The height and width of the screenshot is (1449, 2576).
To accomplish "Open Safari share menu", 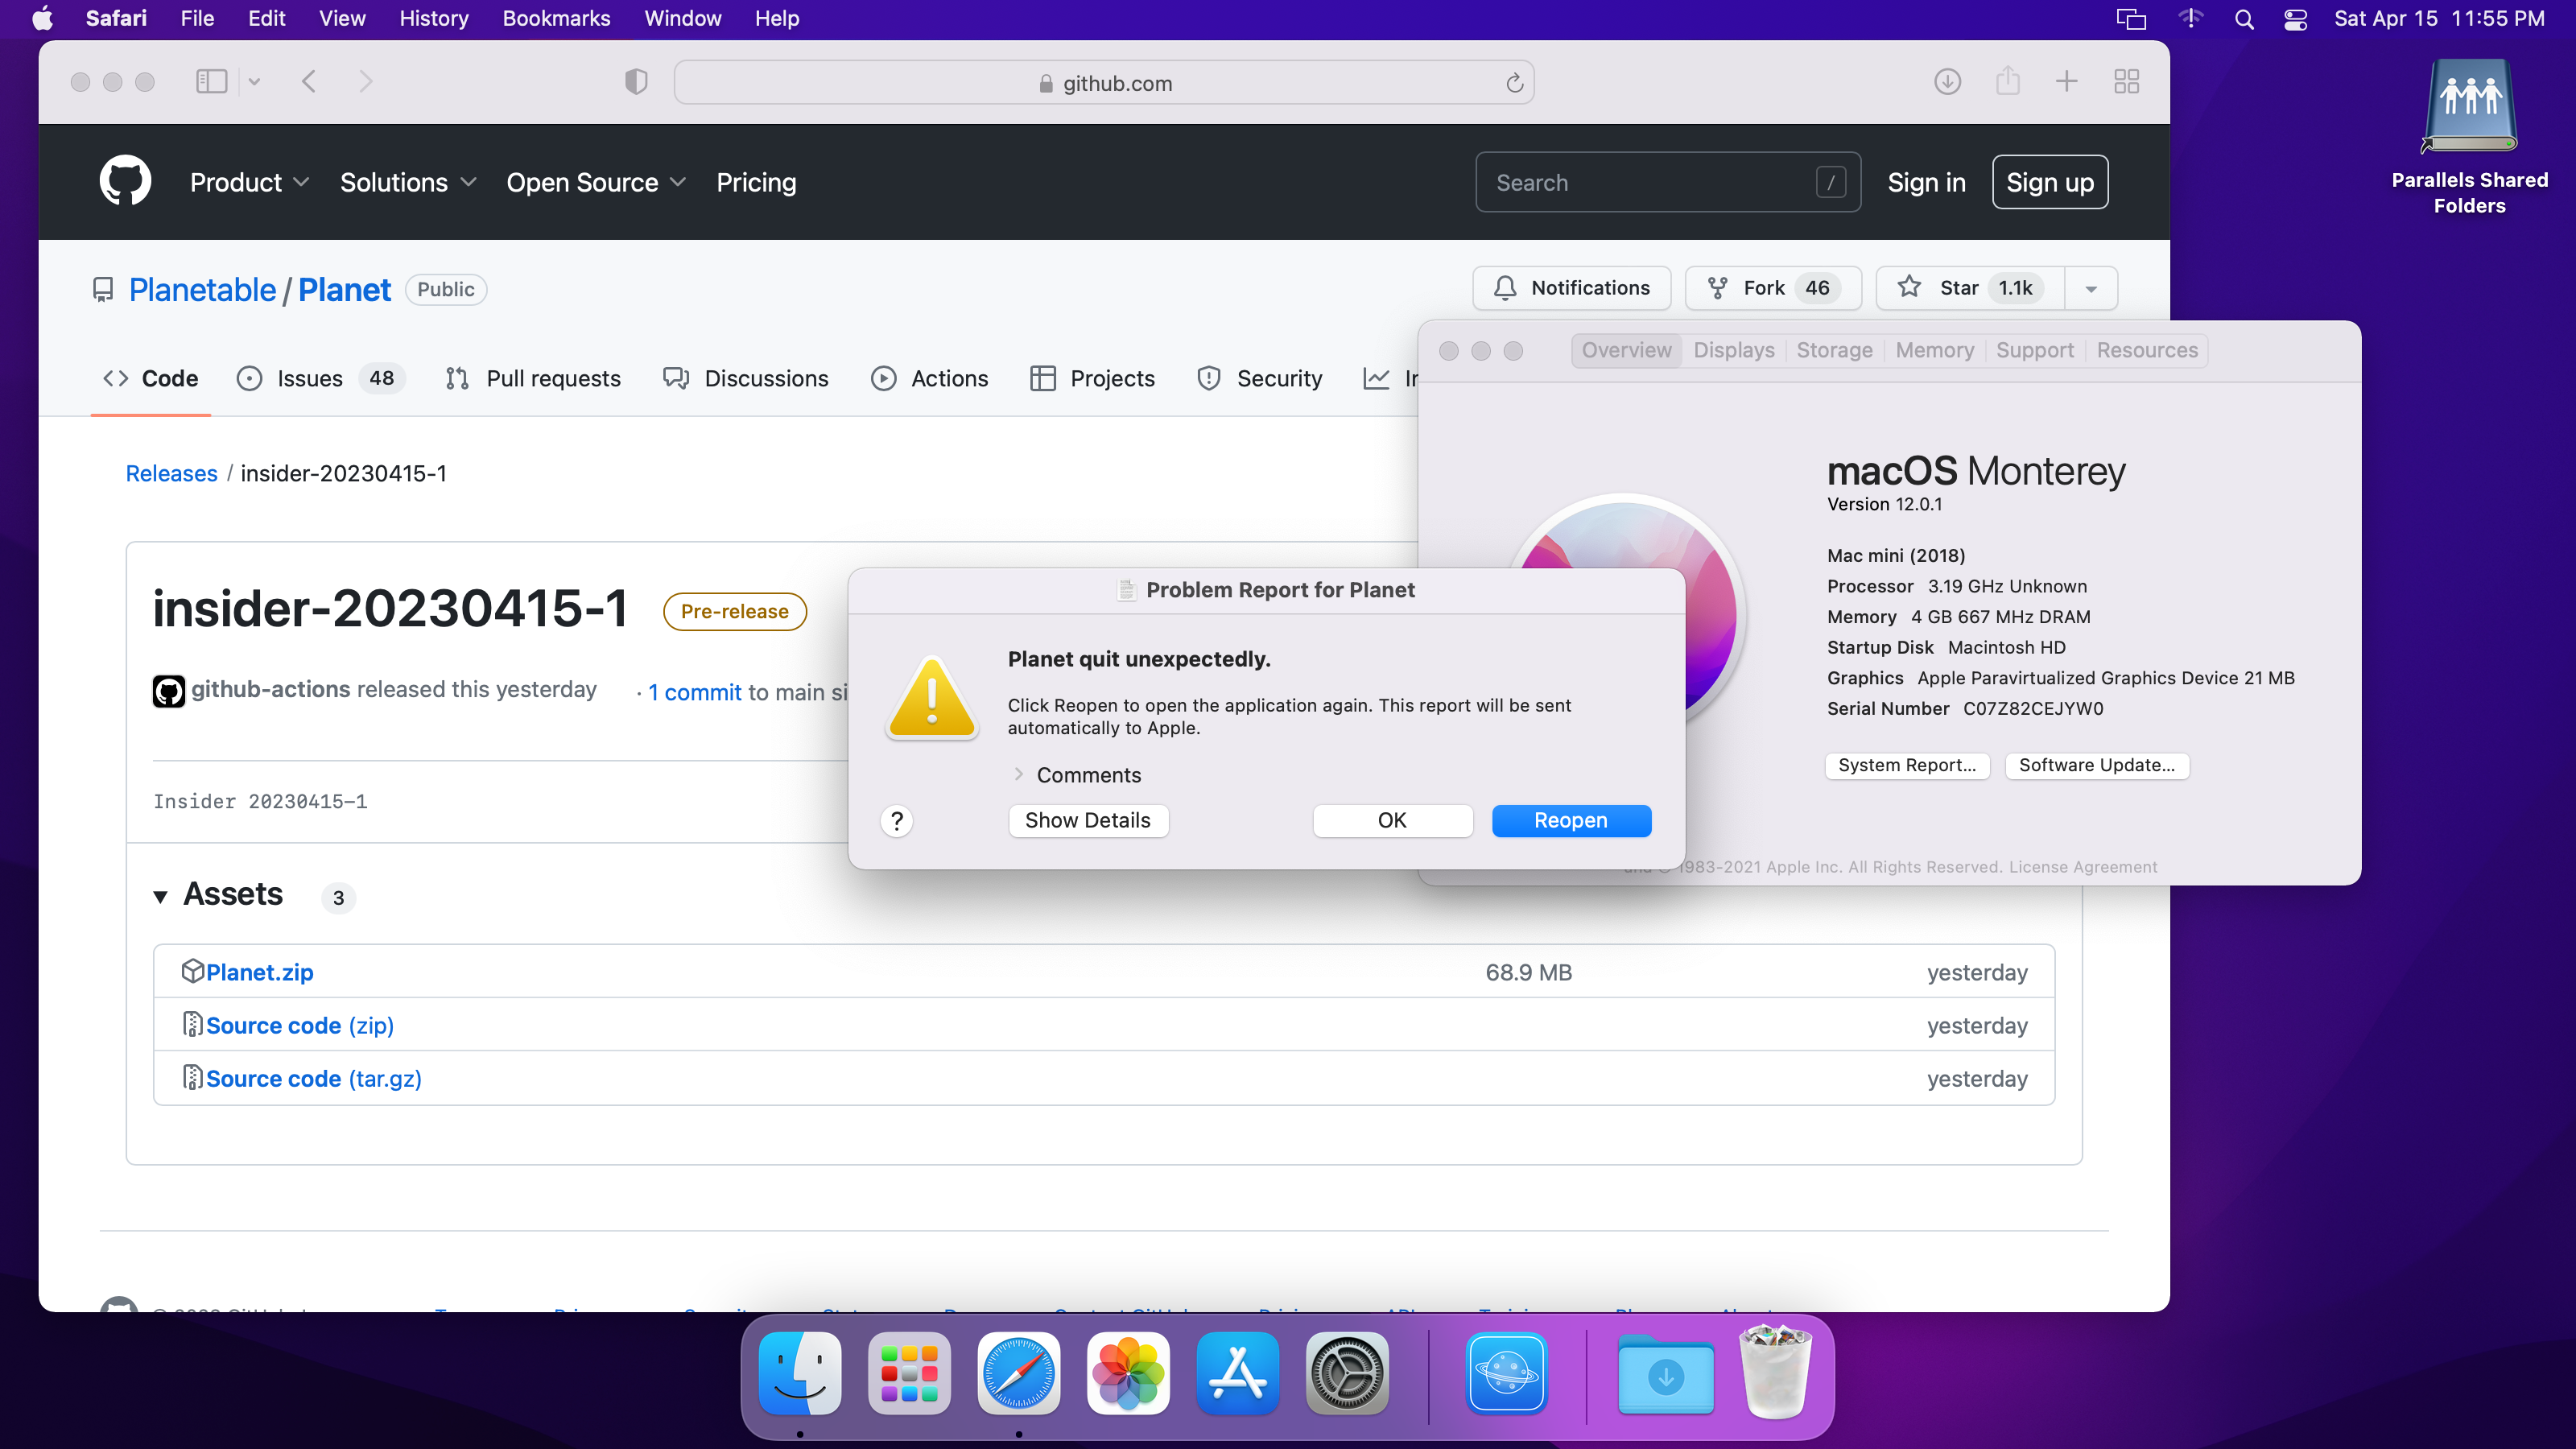I will (x=2008, y=81).
